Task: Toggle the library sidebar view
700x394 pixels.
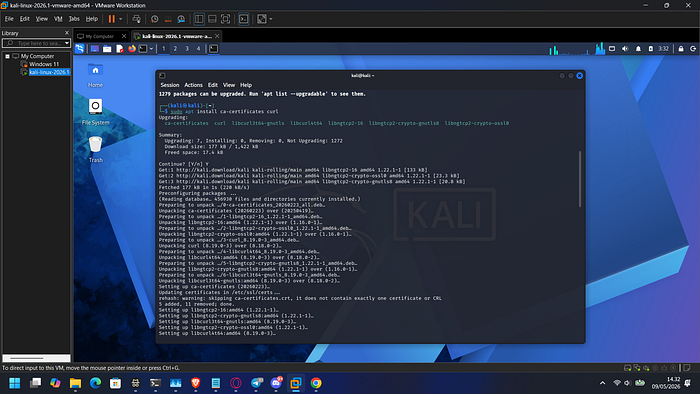Action: click(x=199, y=19)
